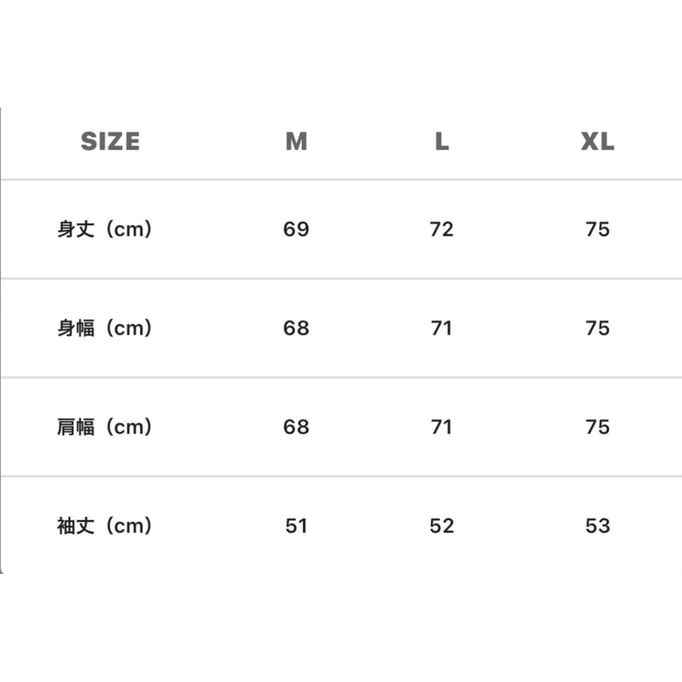
Task: Click the SIZE column header
Action: (110, 141)
